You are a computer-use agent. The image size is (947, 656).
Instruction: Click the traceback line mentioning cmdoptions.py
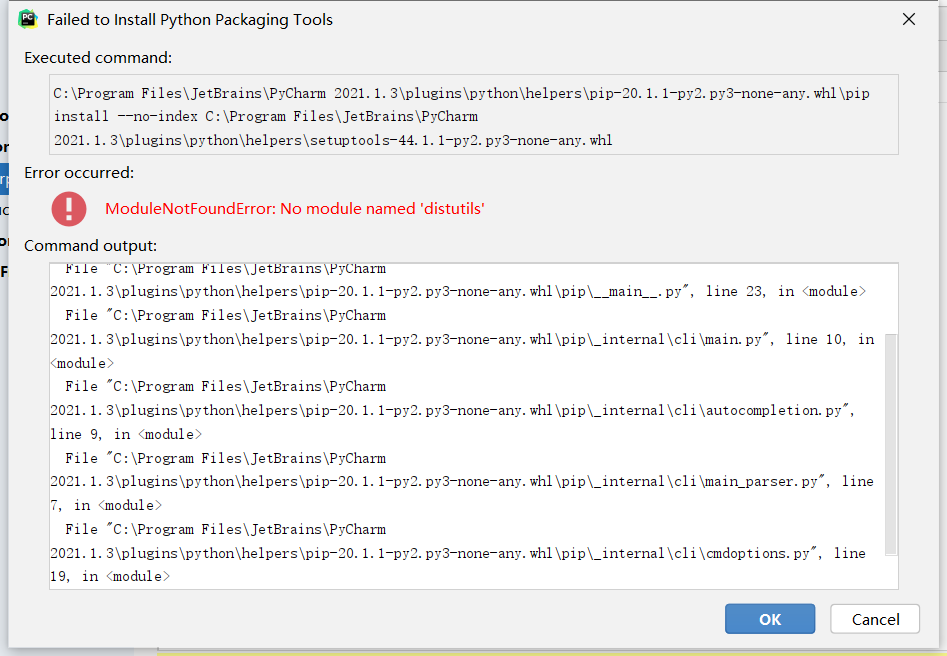click(x=457, y=553)
